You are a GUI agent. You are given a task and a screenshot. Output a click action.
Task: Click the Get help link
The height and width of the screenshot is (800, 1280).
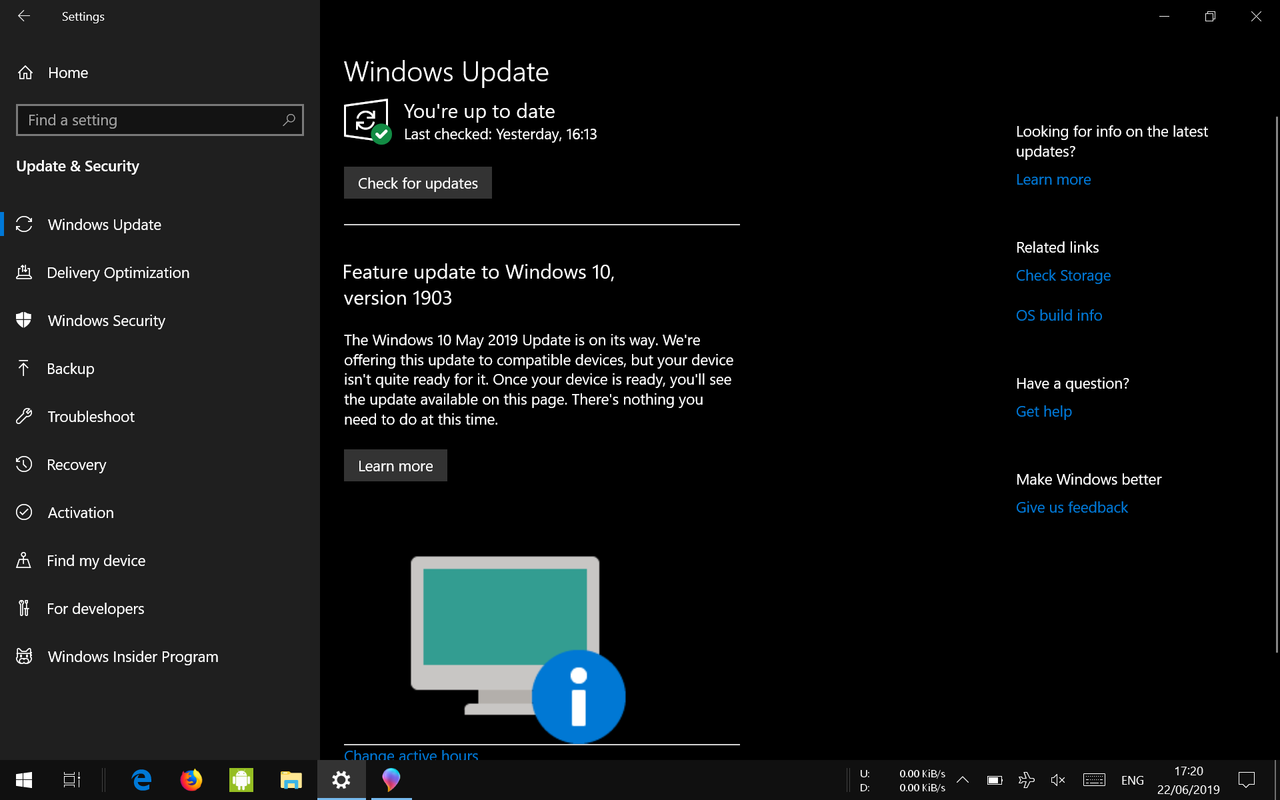tap(1044, 411)
